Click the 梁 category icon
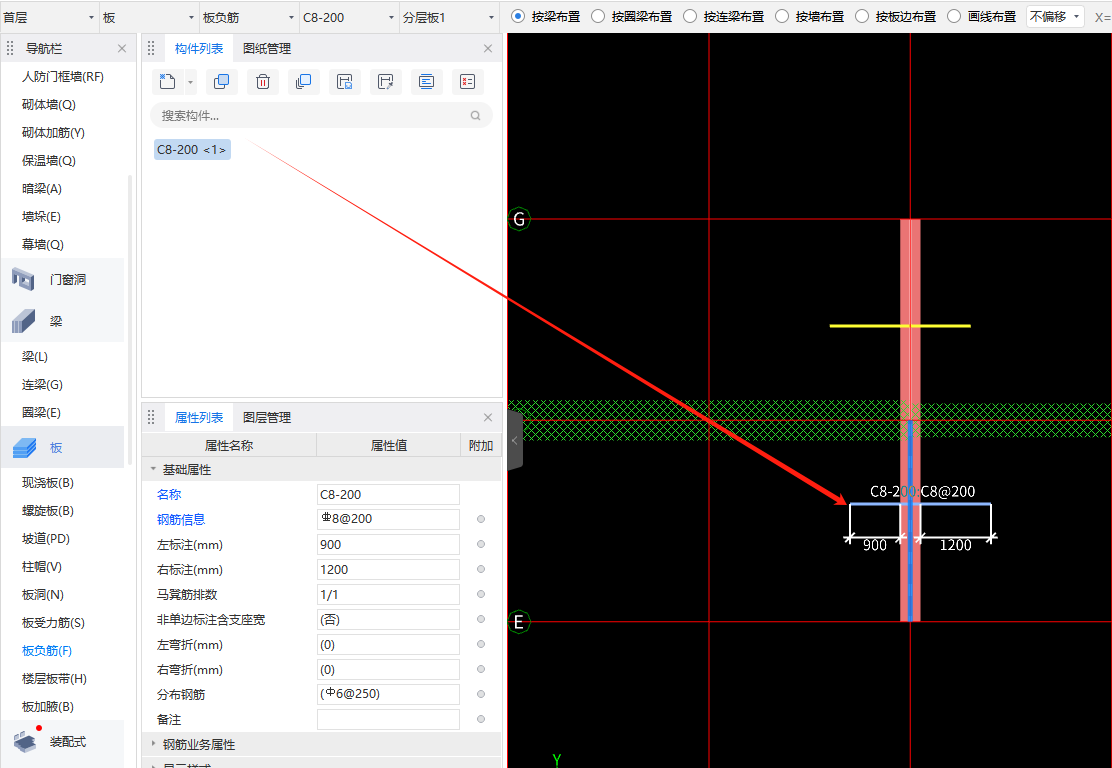The width and height of the screenshot is (1112, 768). pos(23,321)
